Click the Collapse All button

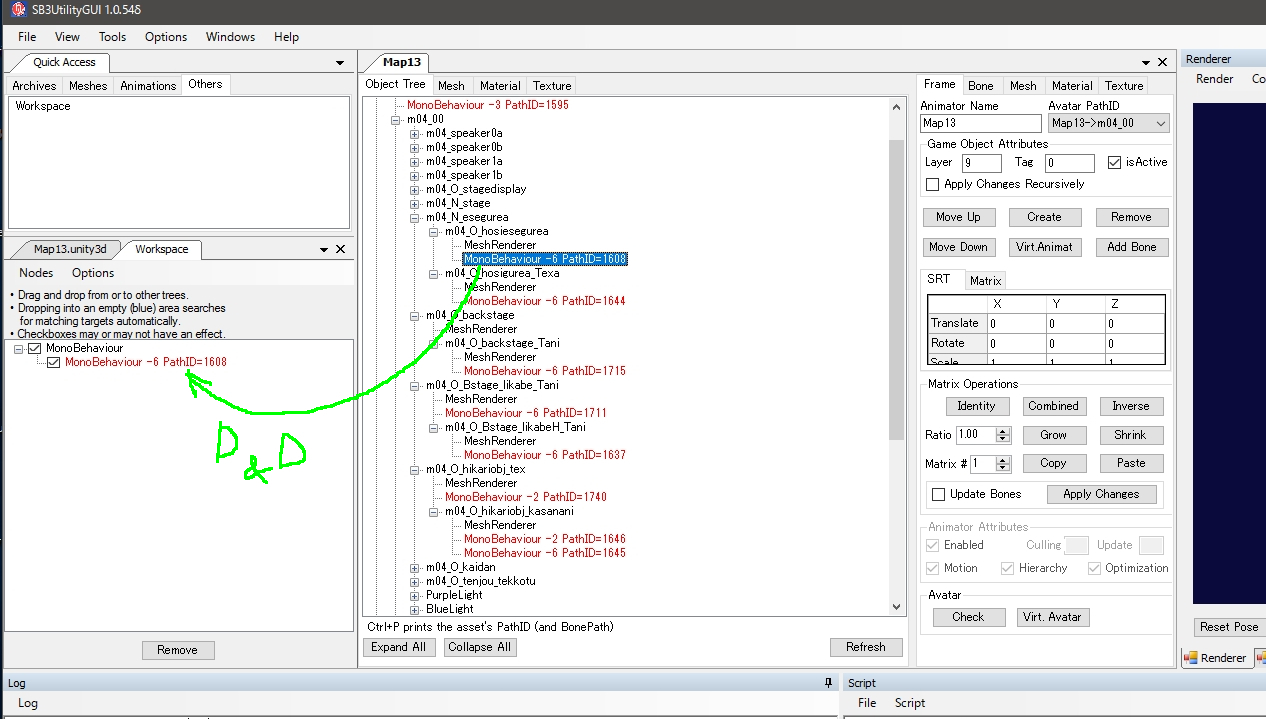tap(480, 647)
